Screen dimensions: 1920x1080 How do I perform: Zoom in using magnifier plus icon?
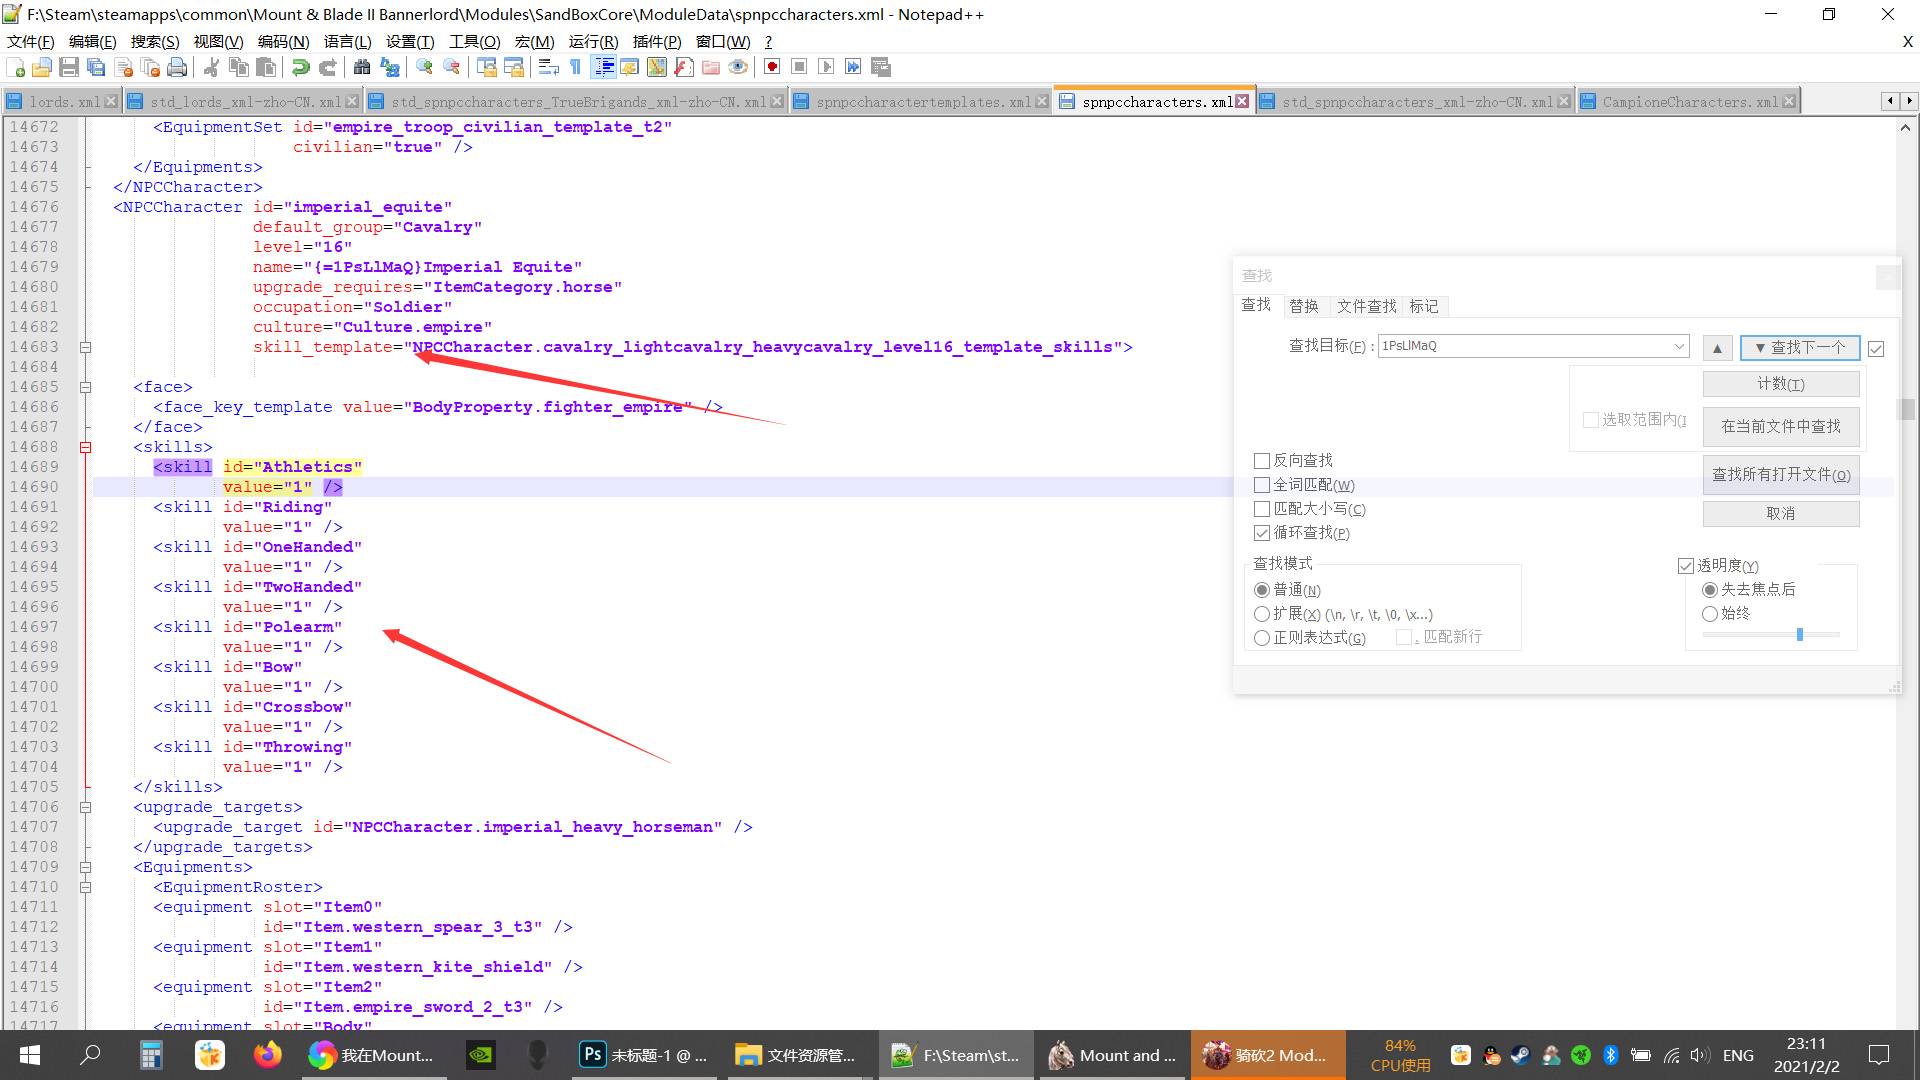point(424,67)
